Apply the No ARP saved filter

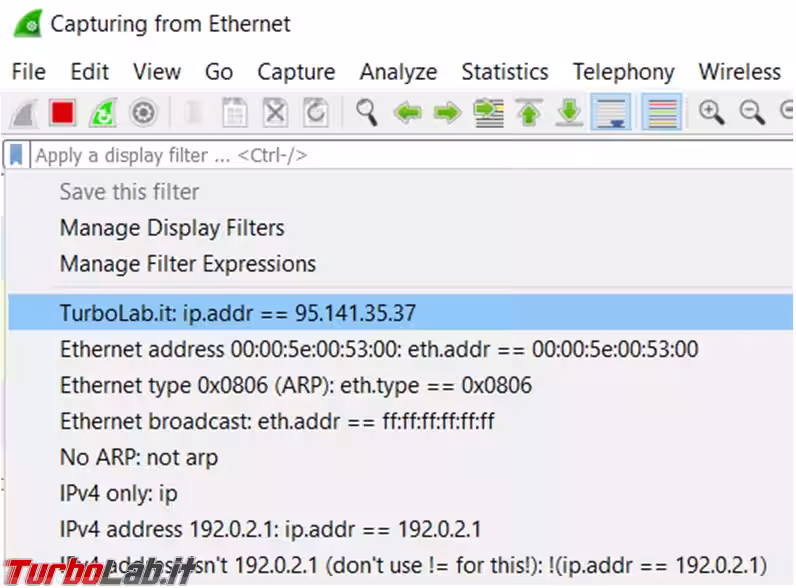click(x=139, y=457)
